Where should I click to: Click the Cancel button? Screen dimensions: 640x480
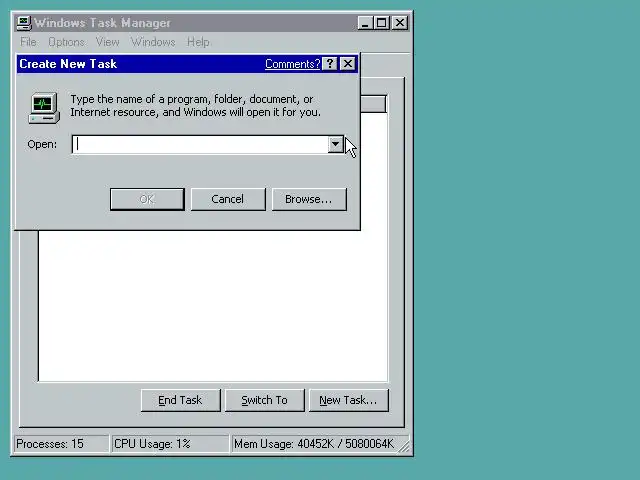tap(228, 199)
